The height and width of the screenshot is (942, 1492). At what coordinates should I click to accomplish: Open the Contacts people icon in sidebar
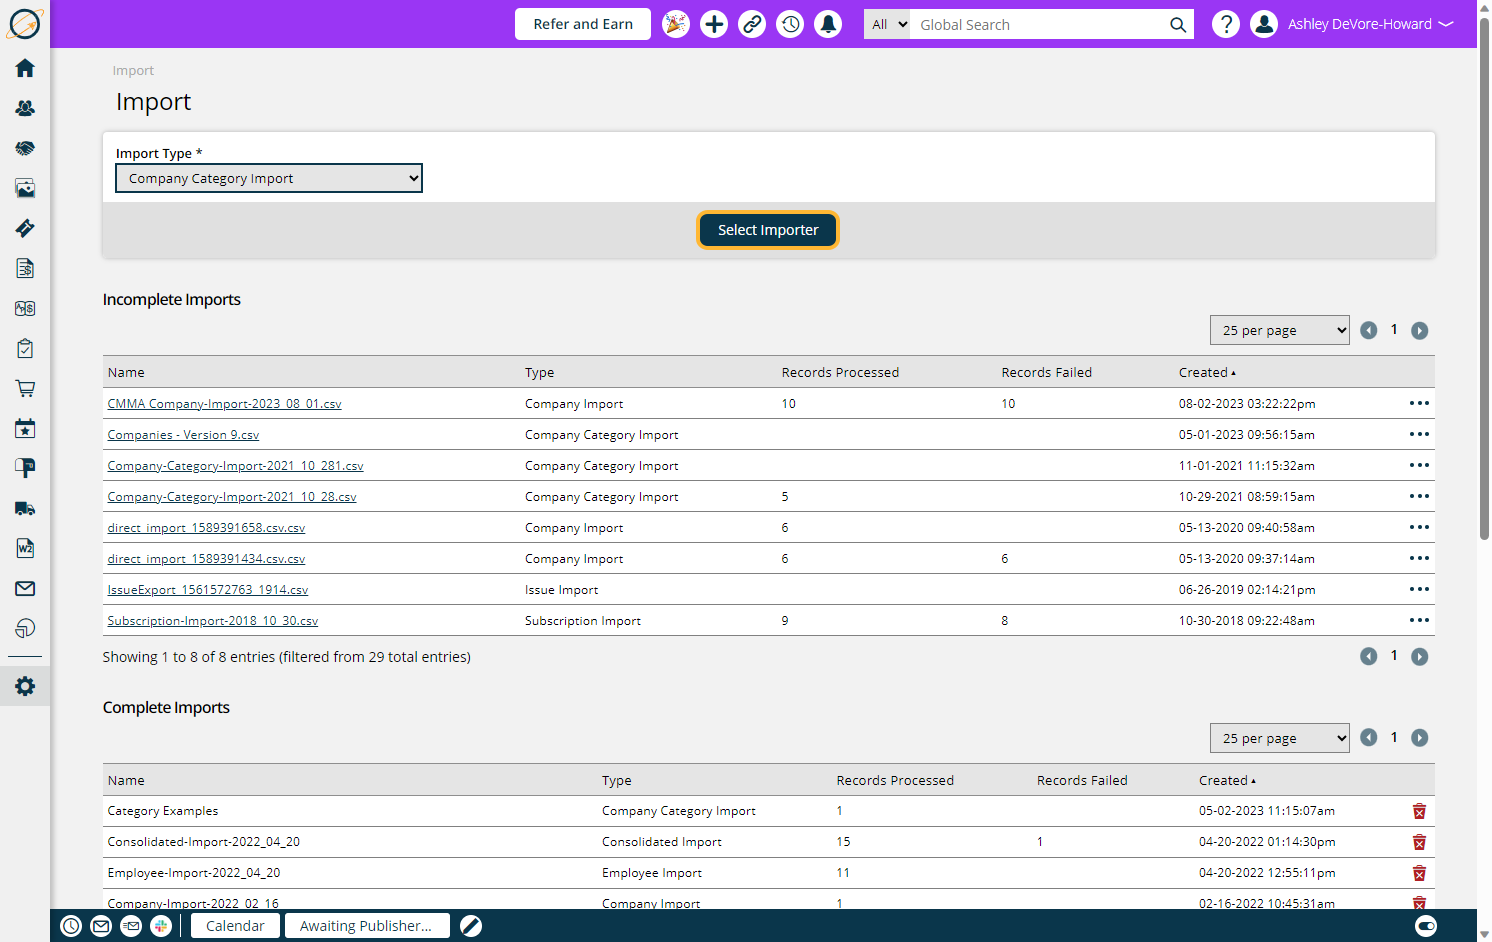click(x=25, y=108)
